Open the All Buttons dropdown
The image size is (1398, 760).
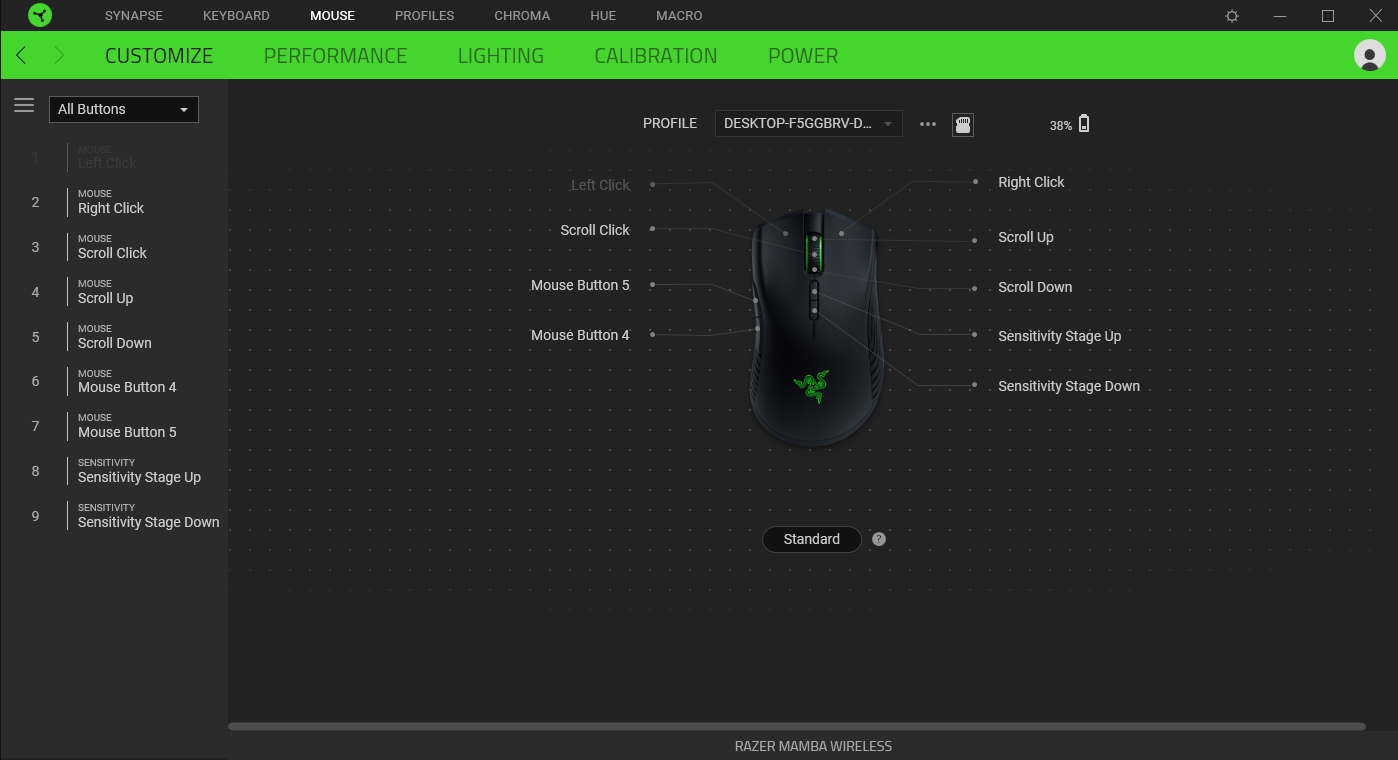(x=124, y=109)
